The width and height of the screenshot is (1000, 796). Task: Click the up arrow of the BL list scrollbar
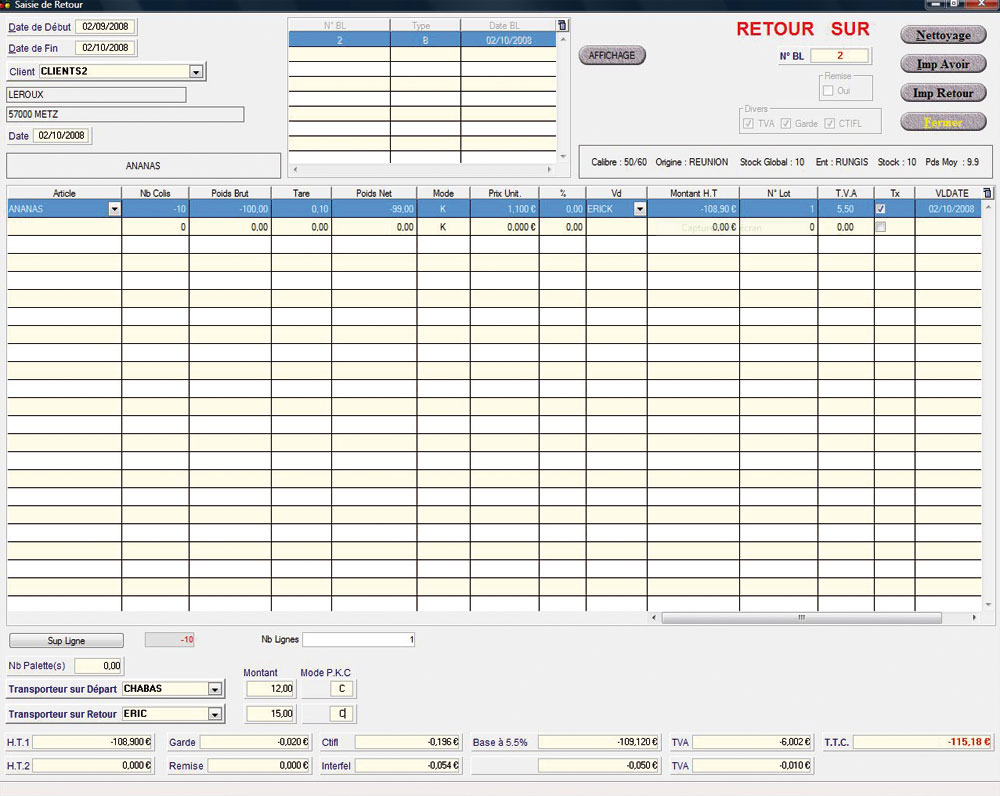(562, 40)
